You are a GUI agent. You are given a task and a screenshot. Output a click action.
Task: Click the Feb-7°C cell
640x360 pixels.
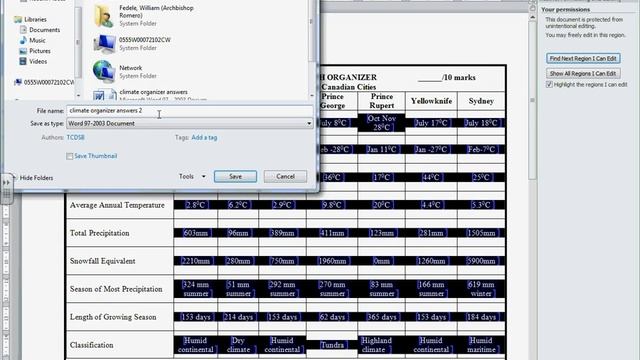click(481, 149)
